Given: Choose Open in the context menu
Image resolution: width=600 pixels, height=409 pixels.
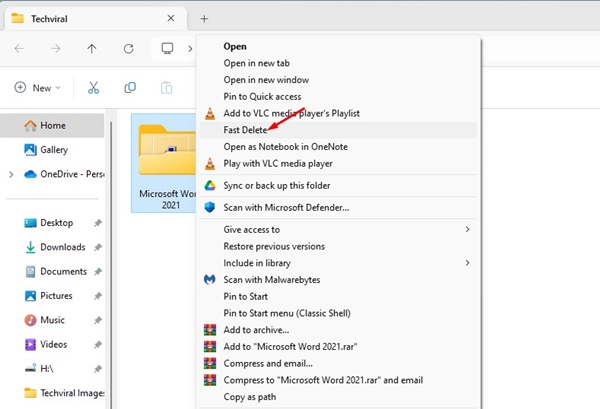Looking at the screenshot, I should (338, 46).
